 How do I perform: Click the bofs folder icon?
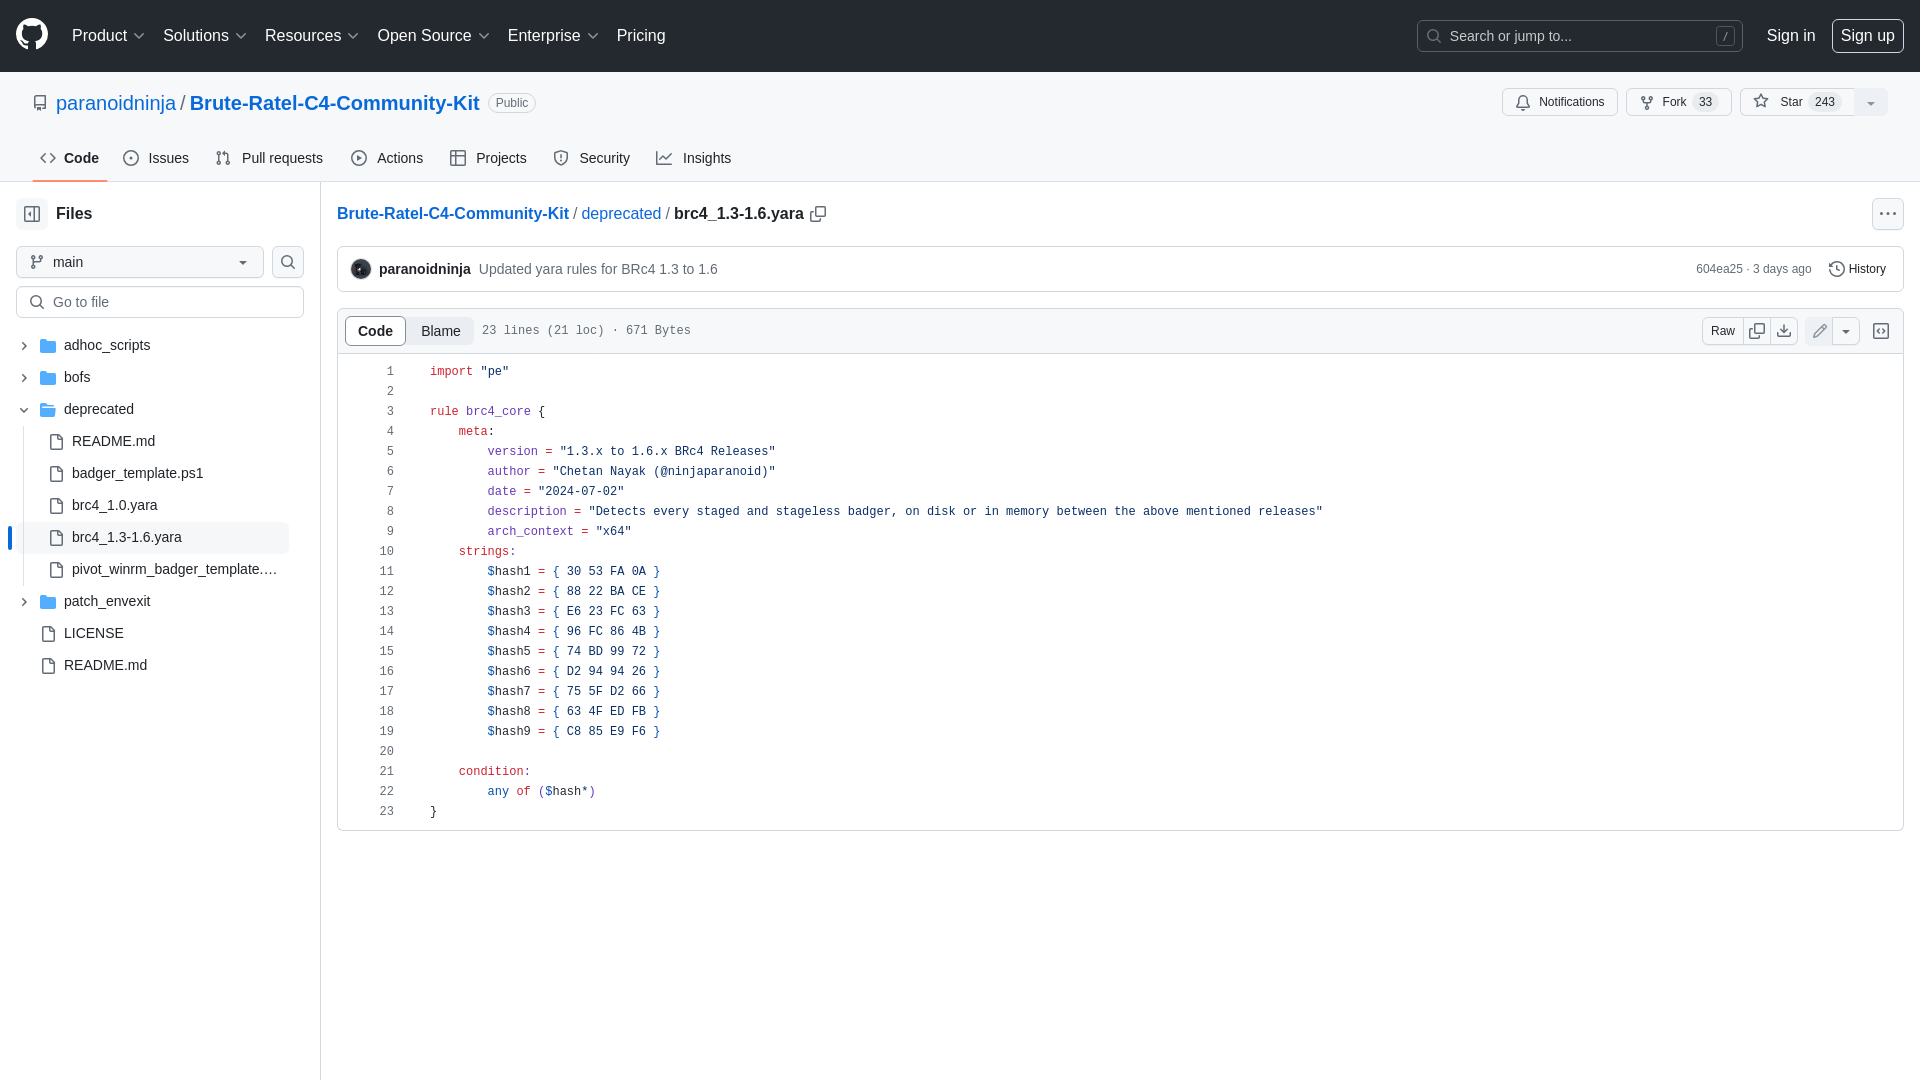pos(48,378)
